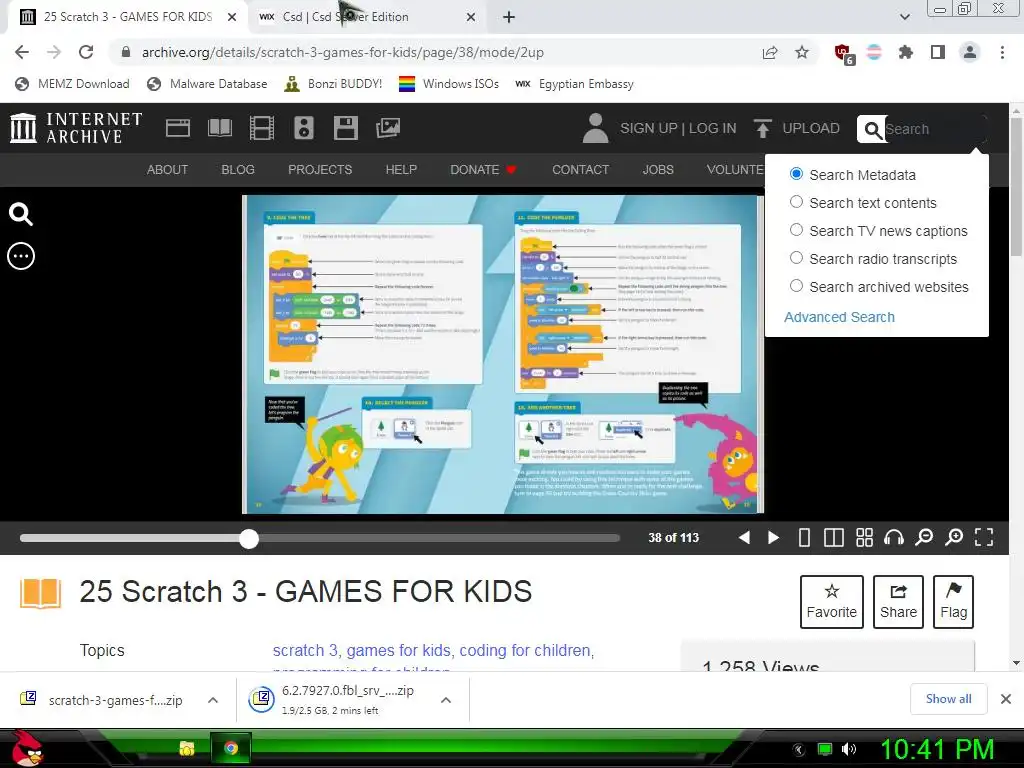Open the Software floppy disk icon
Screen dimensions: 1024x768
click(x=345, y=128)
